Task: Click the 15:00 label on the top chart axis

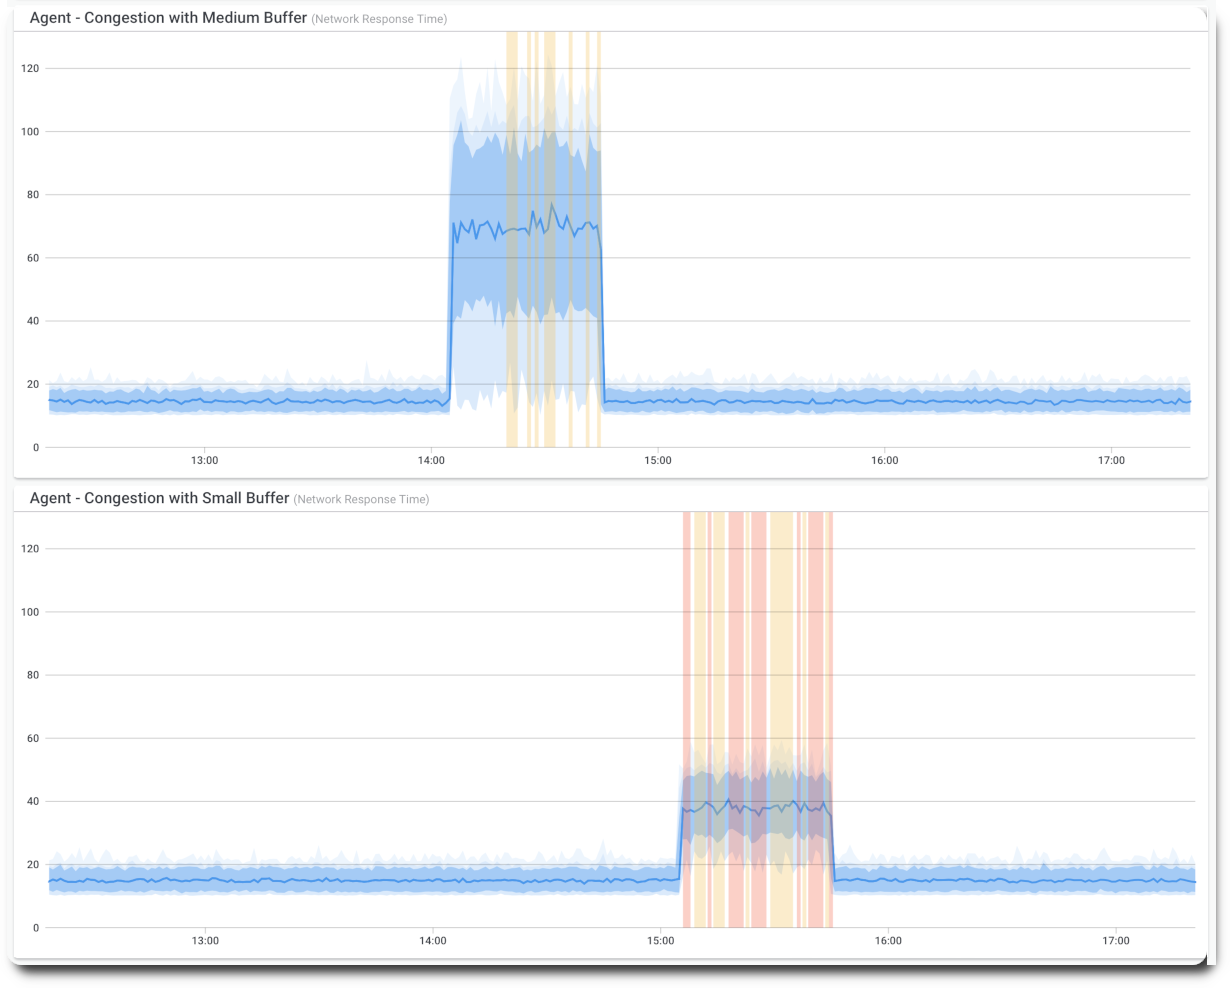Action: click(x=658, y=460)
